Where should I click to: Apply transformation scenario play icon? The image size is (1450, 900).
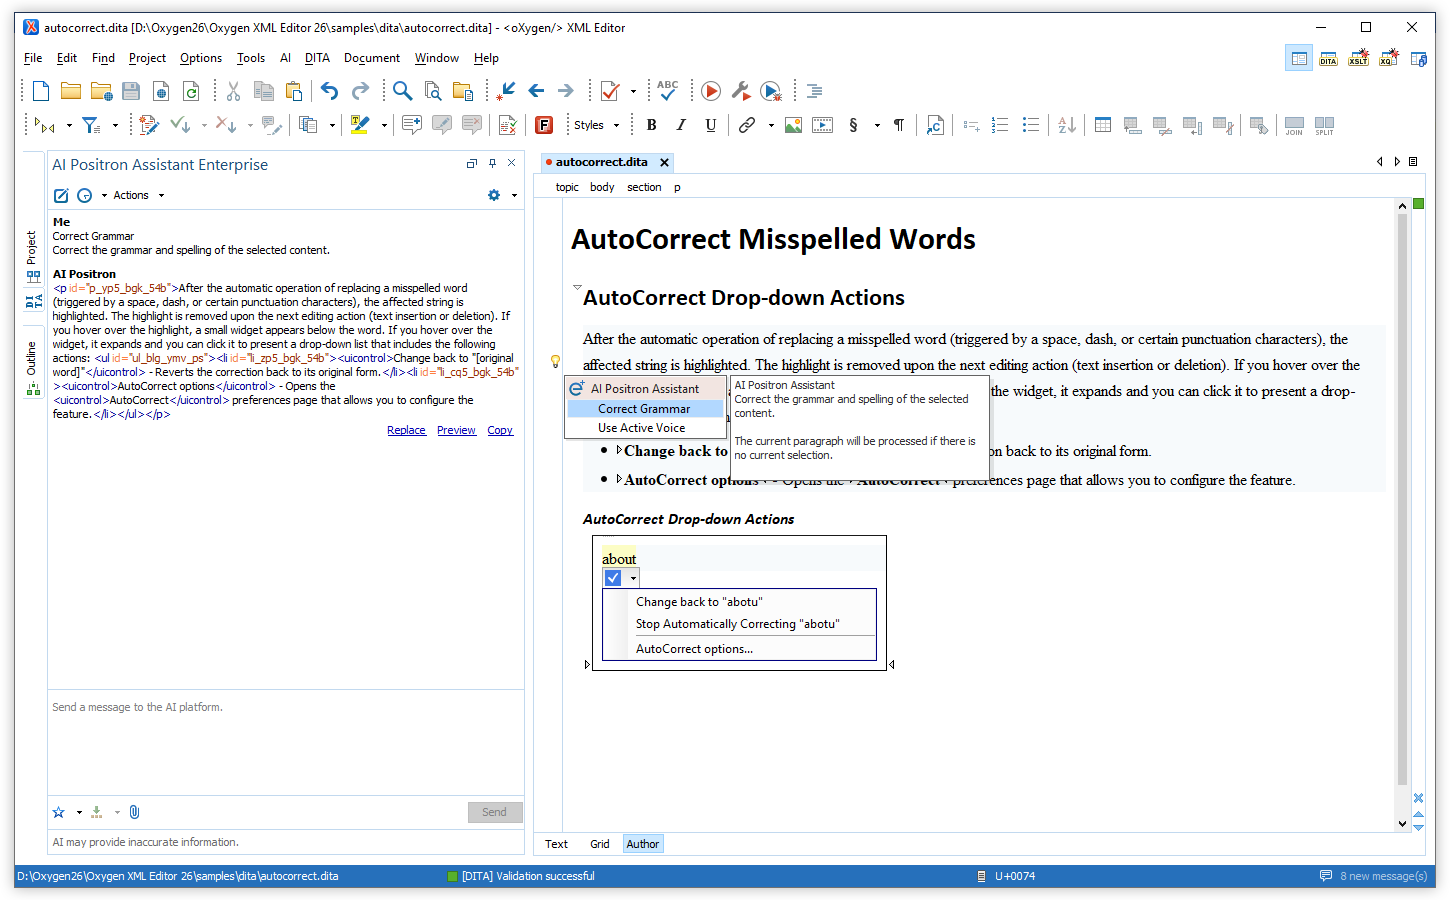pyautogui.click(x=711, y=91)
